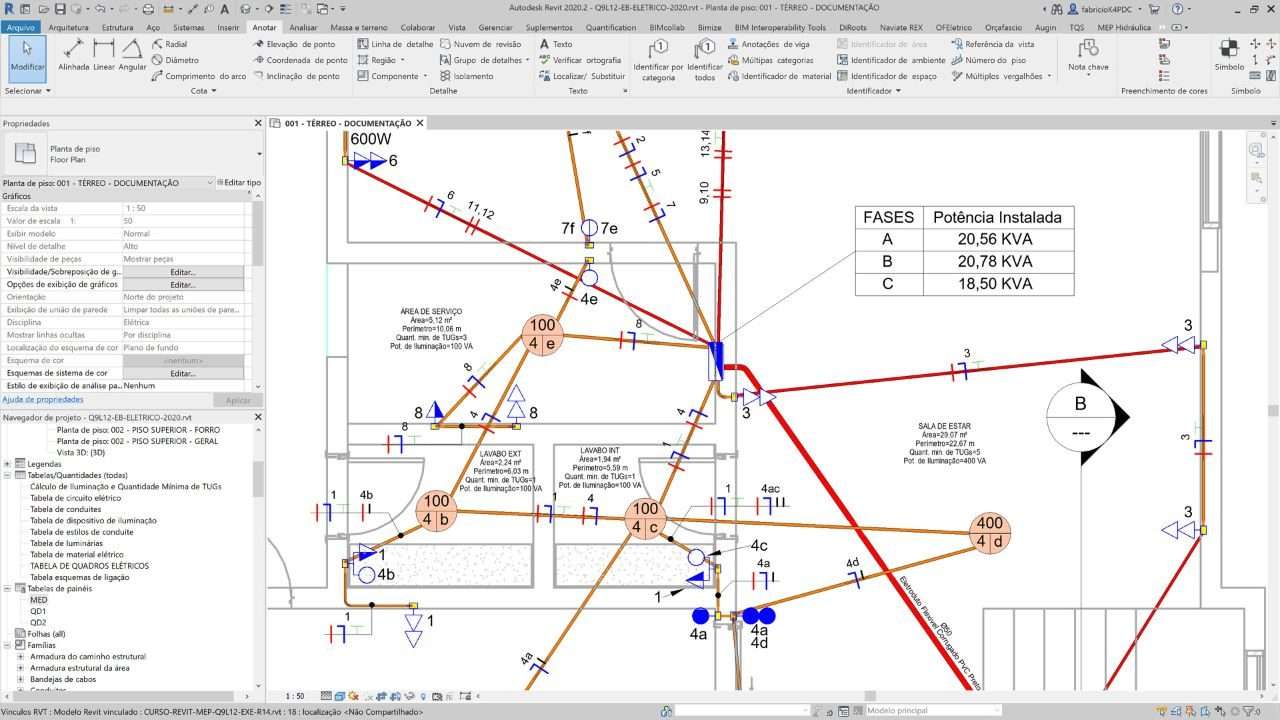
Task: Click Editar for Visibilidade/Sobreposição
Action: click(183, 272)
